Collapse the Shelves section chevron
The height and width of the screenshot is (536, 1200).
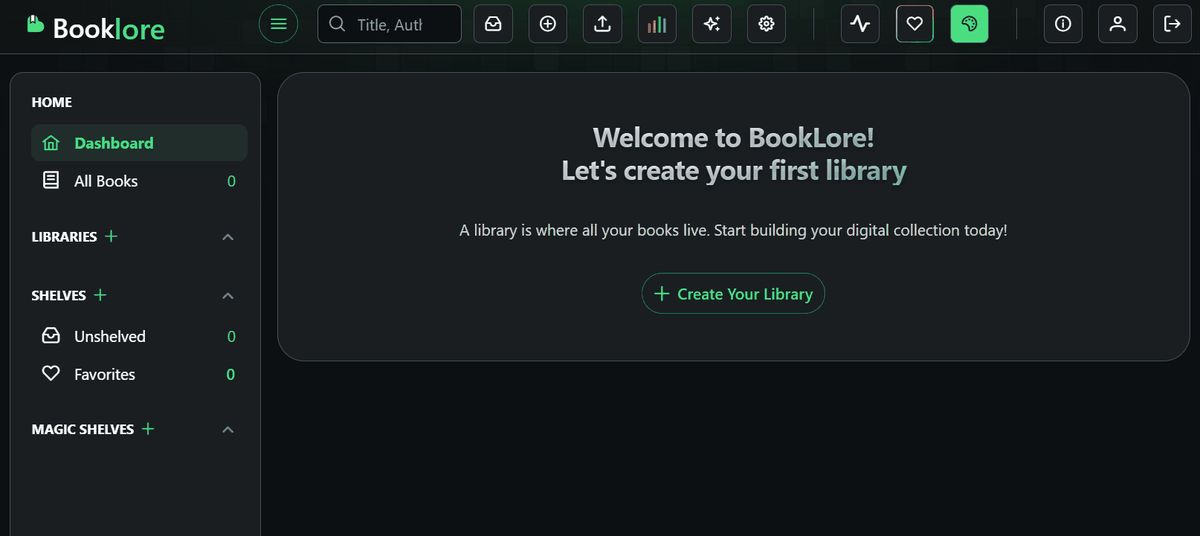pos(228,296)
